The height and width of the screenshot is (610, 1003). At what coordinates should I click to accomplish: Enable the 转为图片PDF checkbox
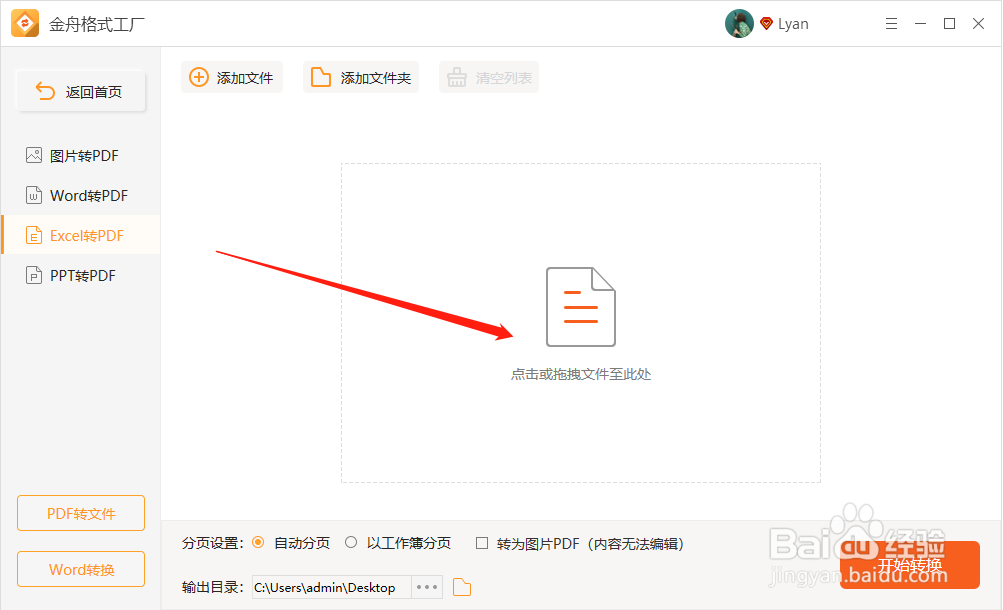485,543
